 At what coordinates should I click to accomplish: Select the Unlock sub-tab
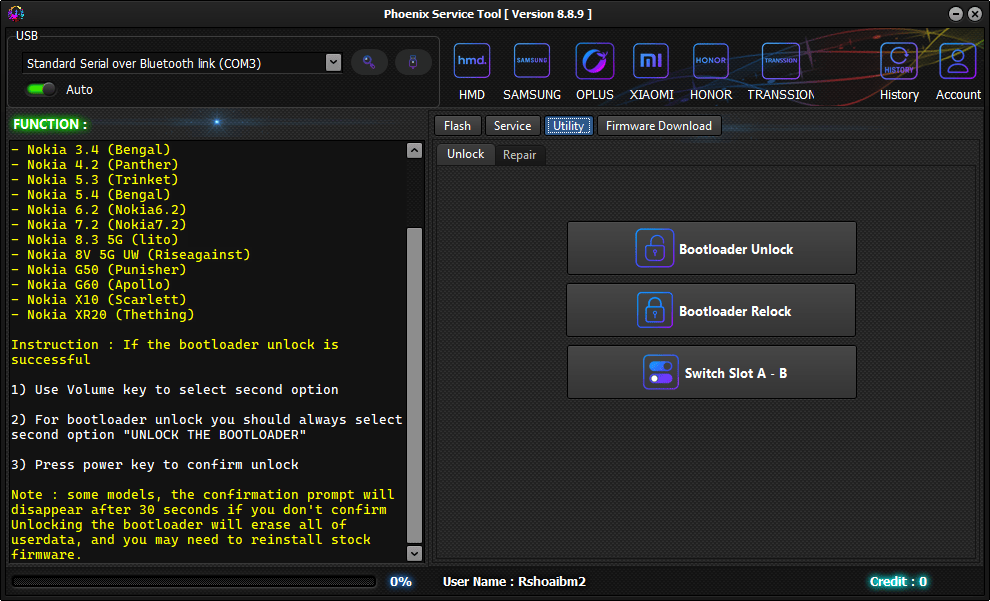coord(465,154)
